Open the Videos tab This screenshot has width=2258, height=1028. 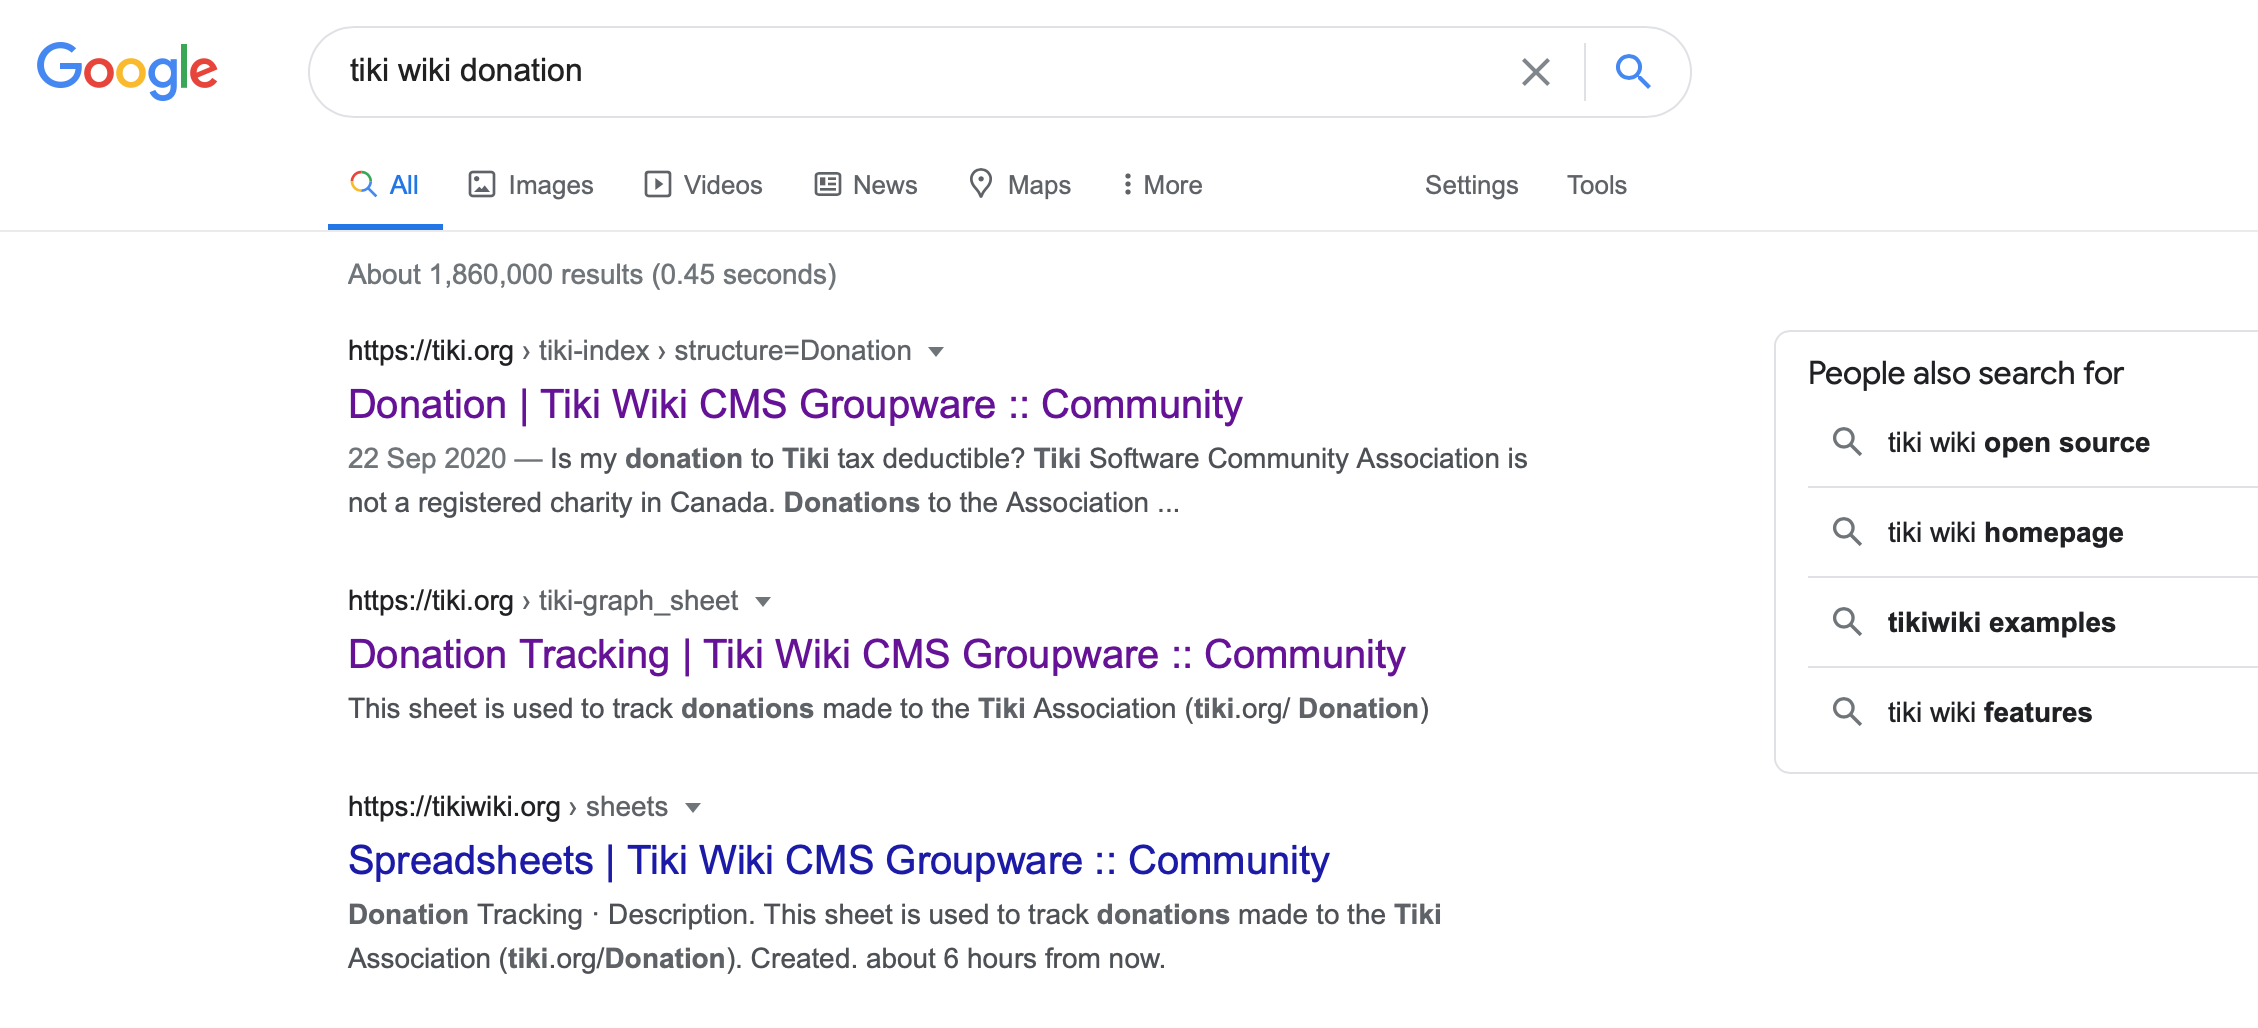[703, 185]
